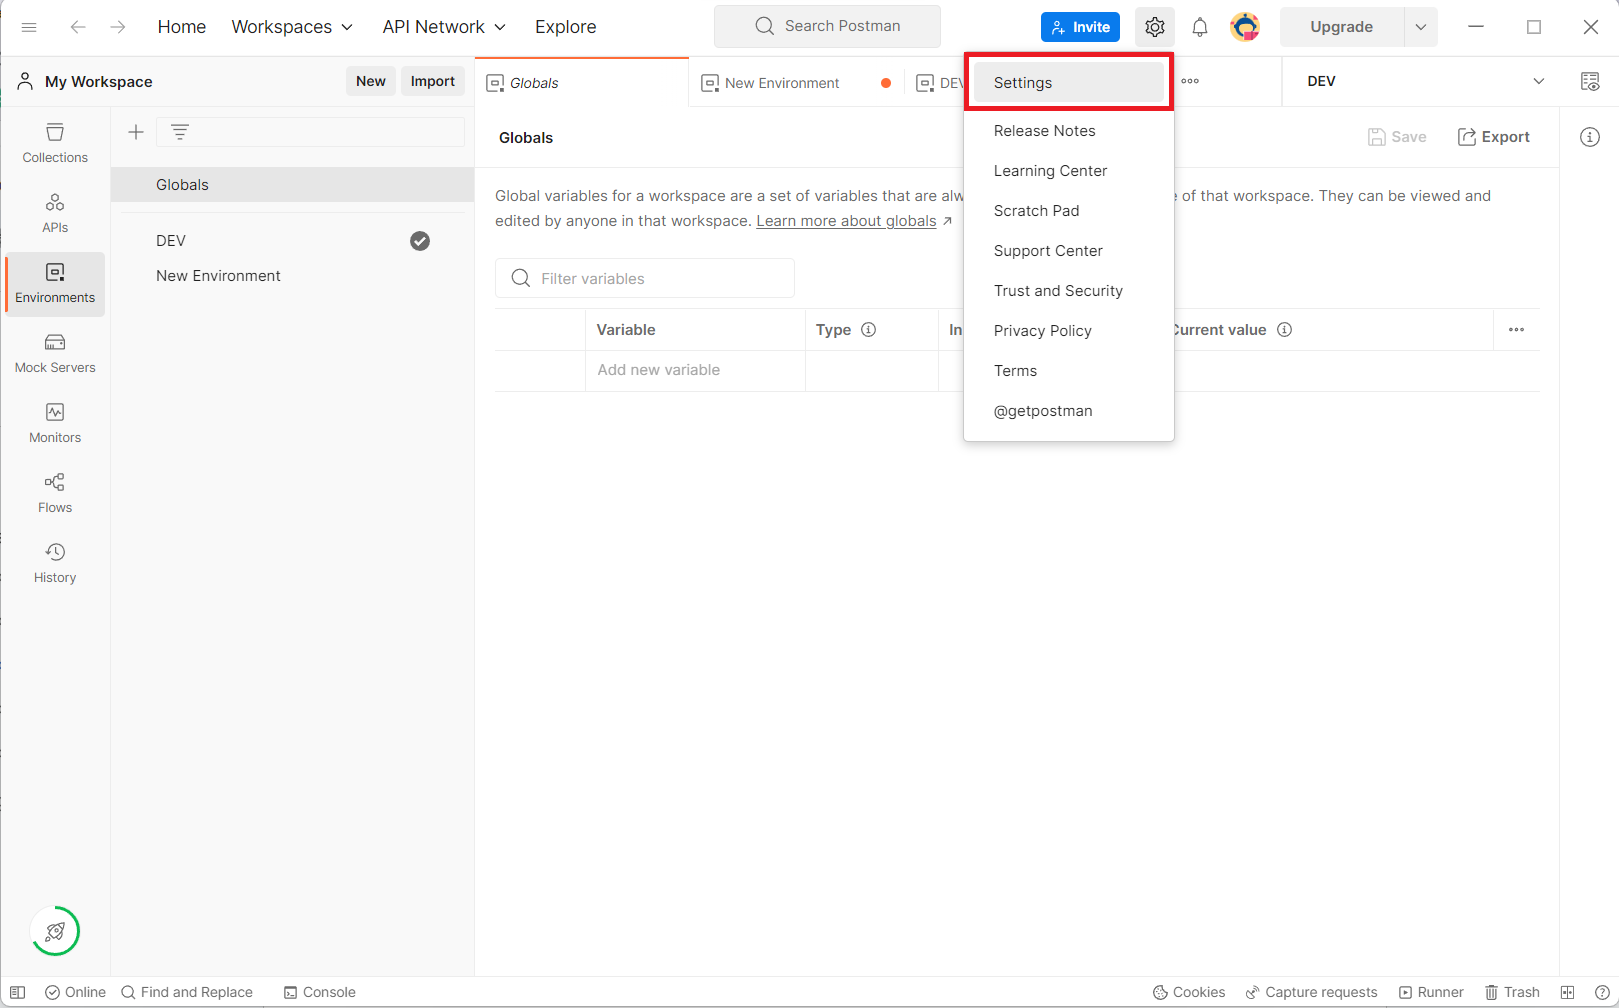Viewport: 1619px width, 1008px height.
Task: Open the user avatar menu
Action: point(1245,27)
